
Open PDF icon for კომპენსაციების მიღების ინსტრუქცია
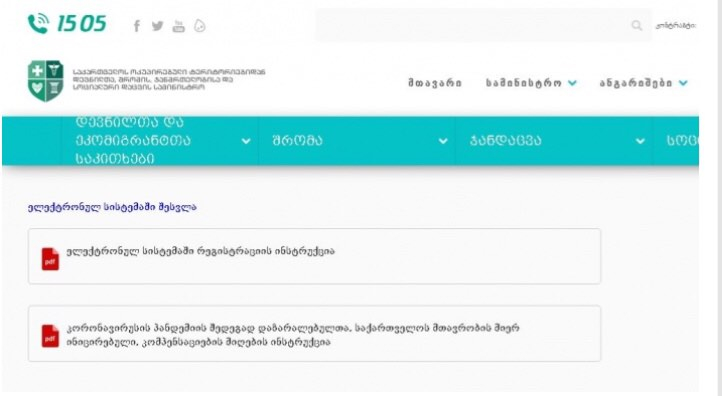(x=50, y=336)
